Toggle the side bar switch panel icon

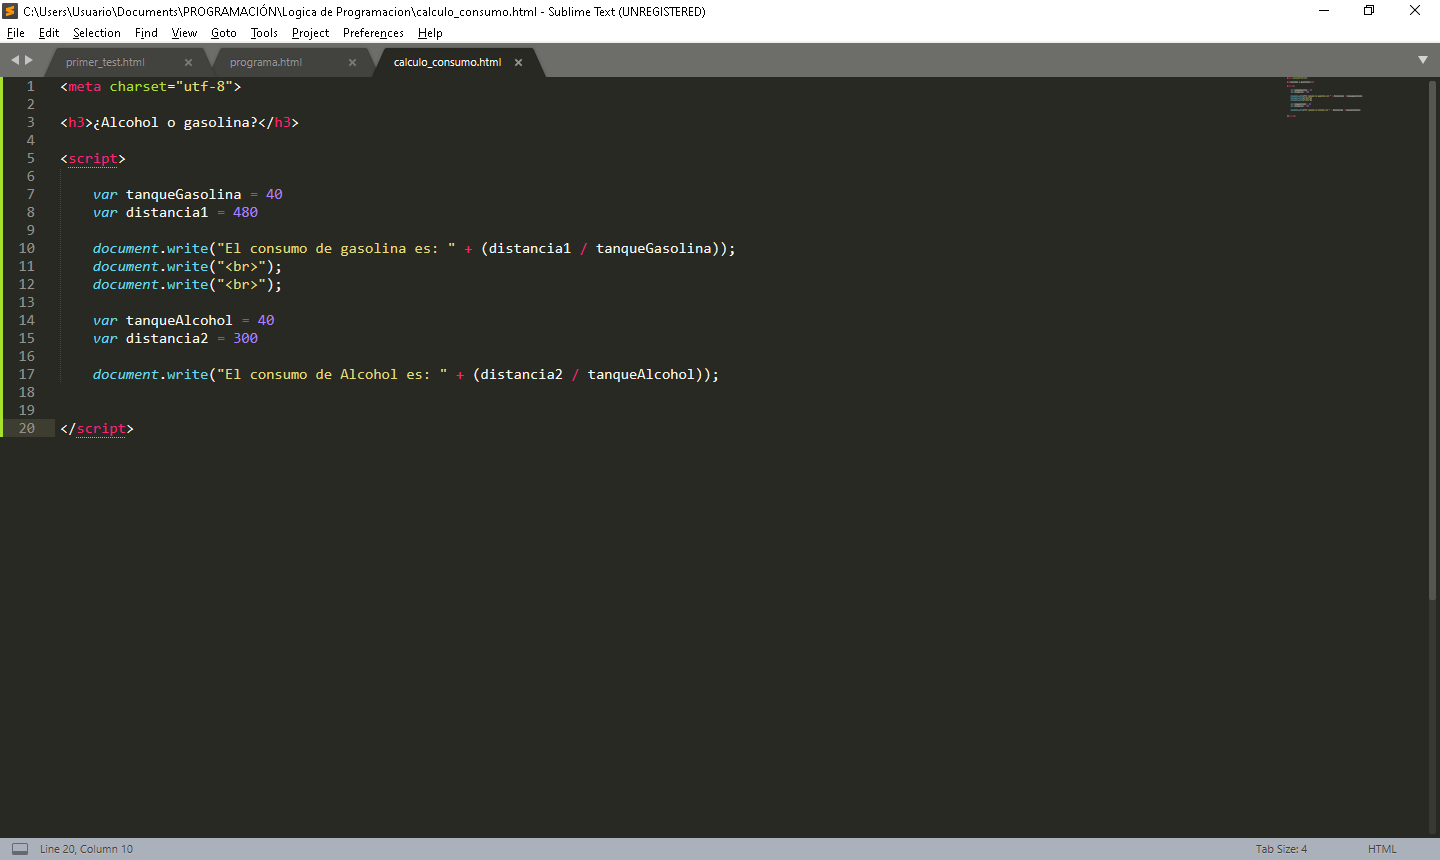tap(20, 849)
